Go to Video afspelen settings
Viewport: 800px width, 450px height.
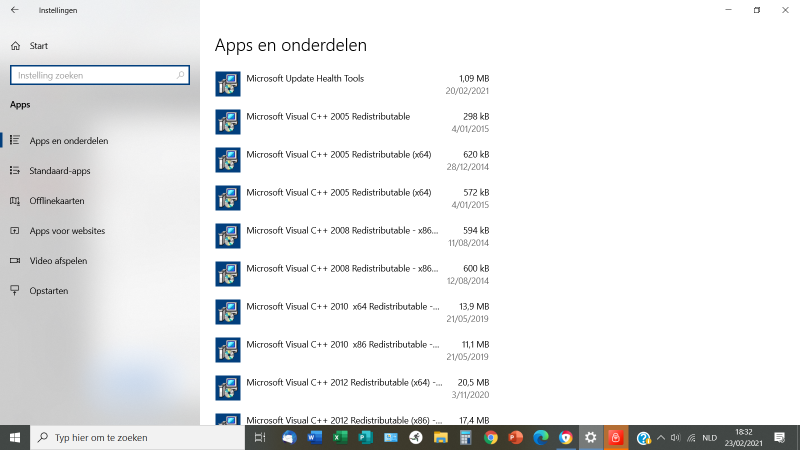[58, 261]
